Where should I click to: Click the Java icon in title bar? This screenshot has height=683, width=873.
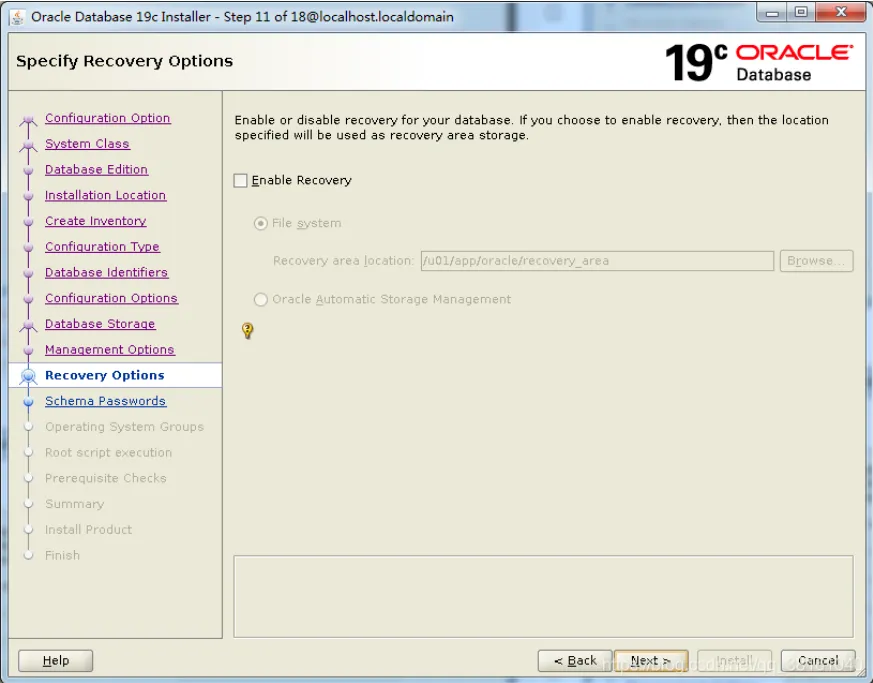pyautogui.click(x=17, y=17)
